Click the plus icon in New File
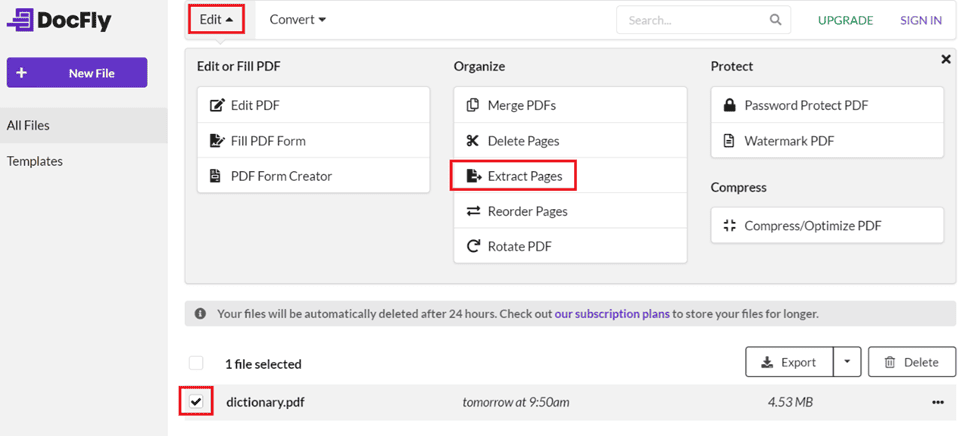 pyautogui.click(x=22, y=73)
